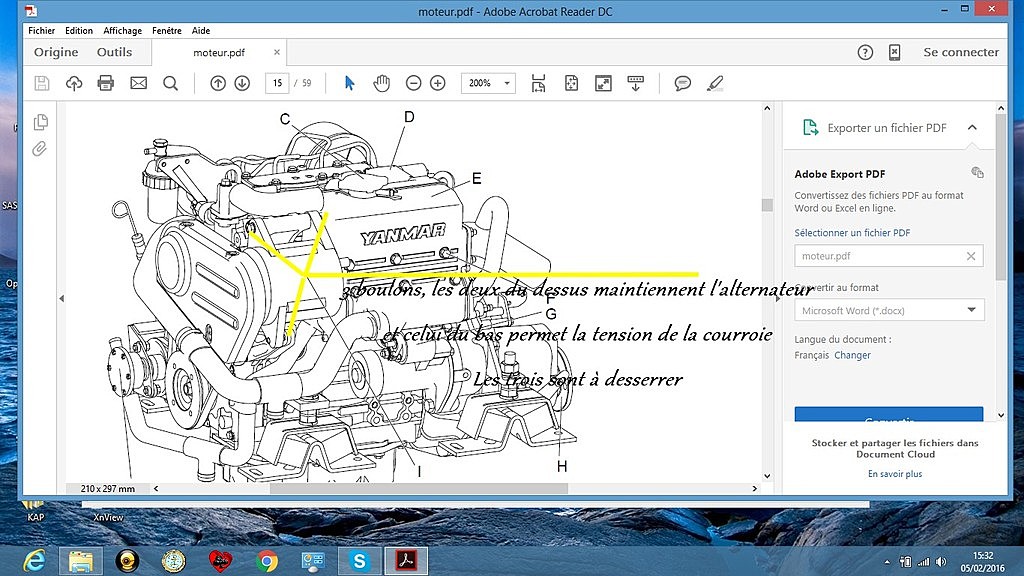The image size is (1024, 576).
Task: Send file by email icon
Action: (138, 83)
